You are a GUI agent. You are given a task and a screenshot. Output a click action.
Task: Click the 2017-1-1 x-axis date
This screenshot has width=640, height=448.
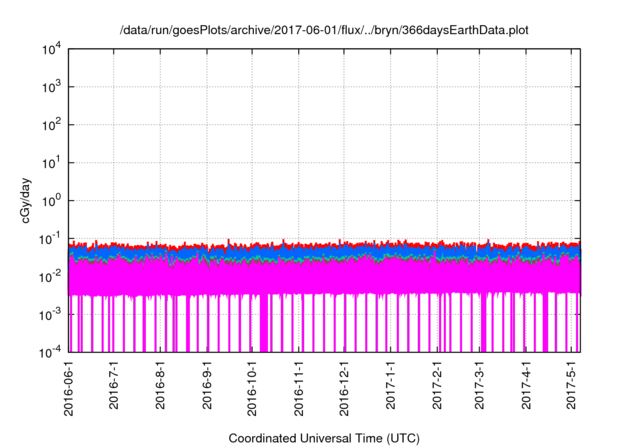[391, 385]
